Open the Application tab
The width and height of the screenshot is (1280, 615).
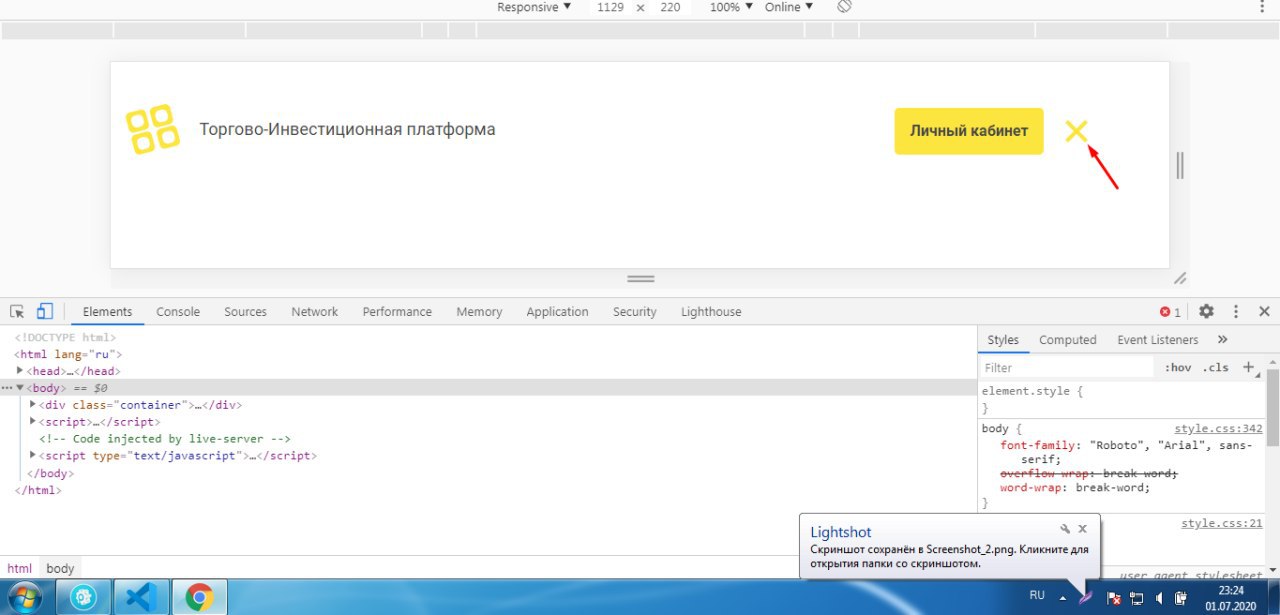pos(557,312)
